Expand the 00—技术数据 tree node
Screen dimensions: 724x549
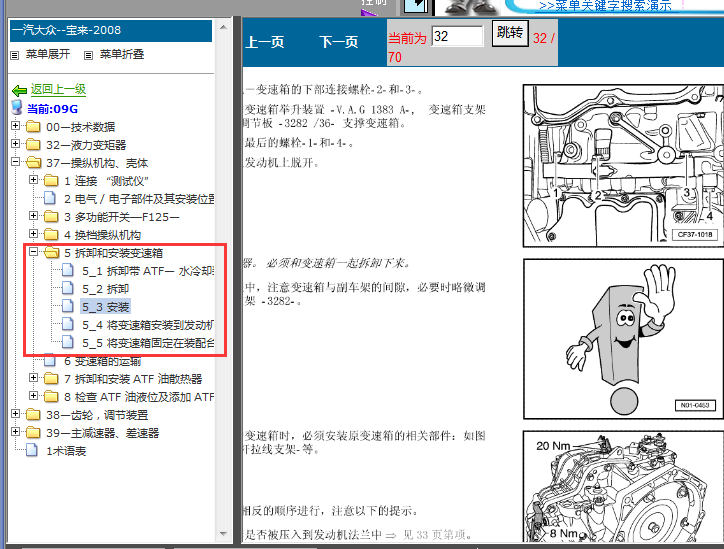click(15, 126)
